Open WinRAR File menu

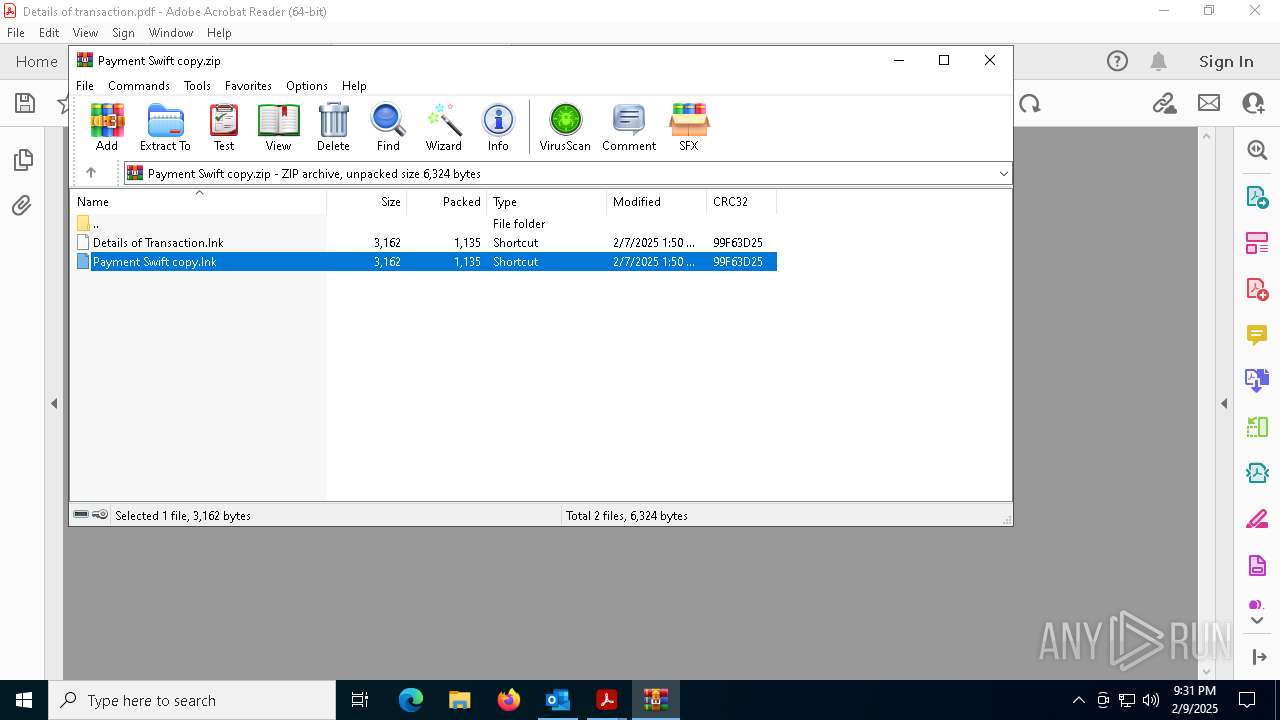[85, 86]
